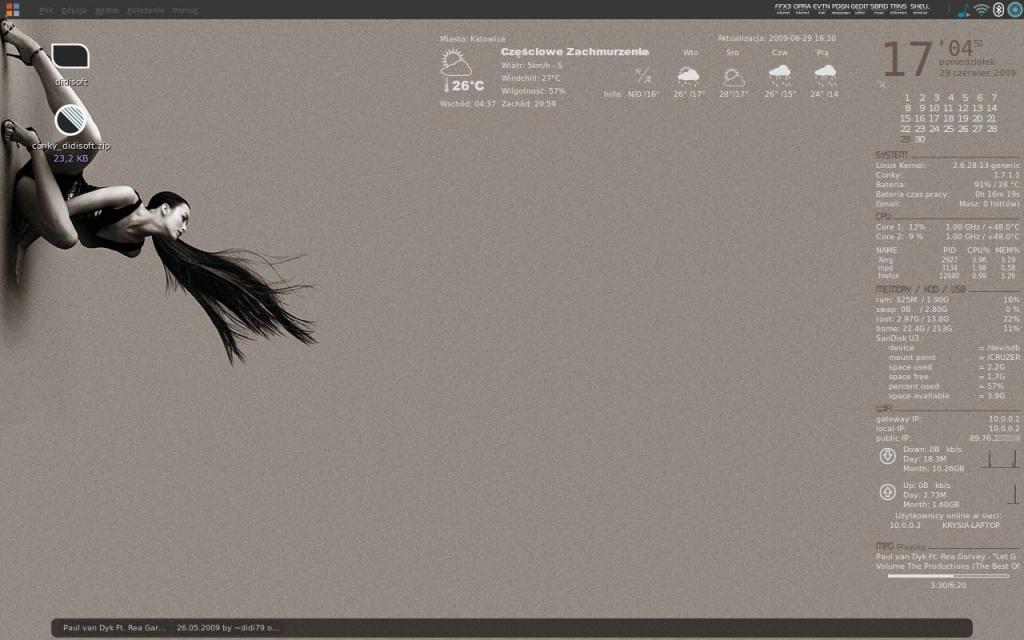Launch the FFX3 internet launcher
Screen dimensions: 1024x640
783,8
